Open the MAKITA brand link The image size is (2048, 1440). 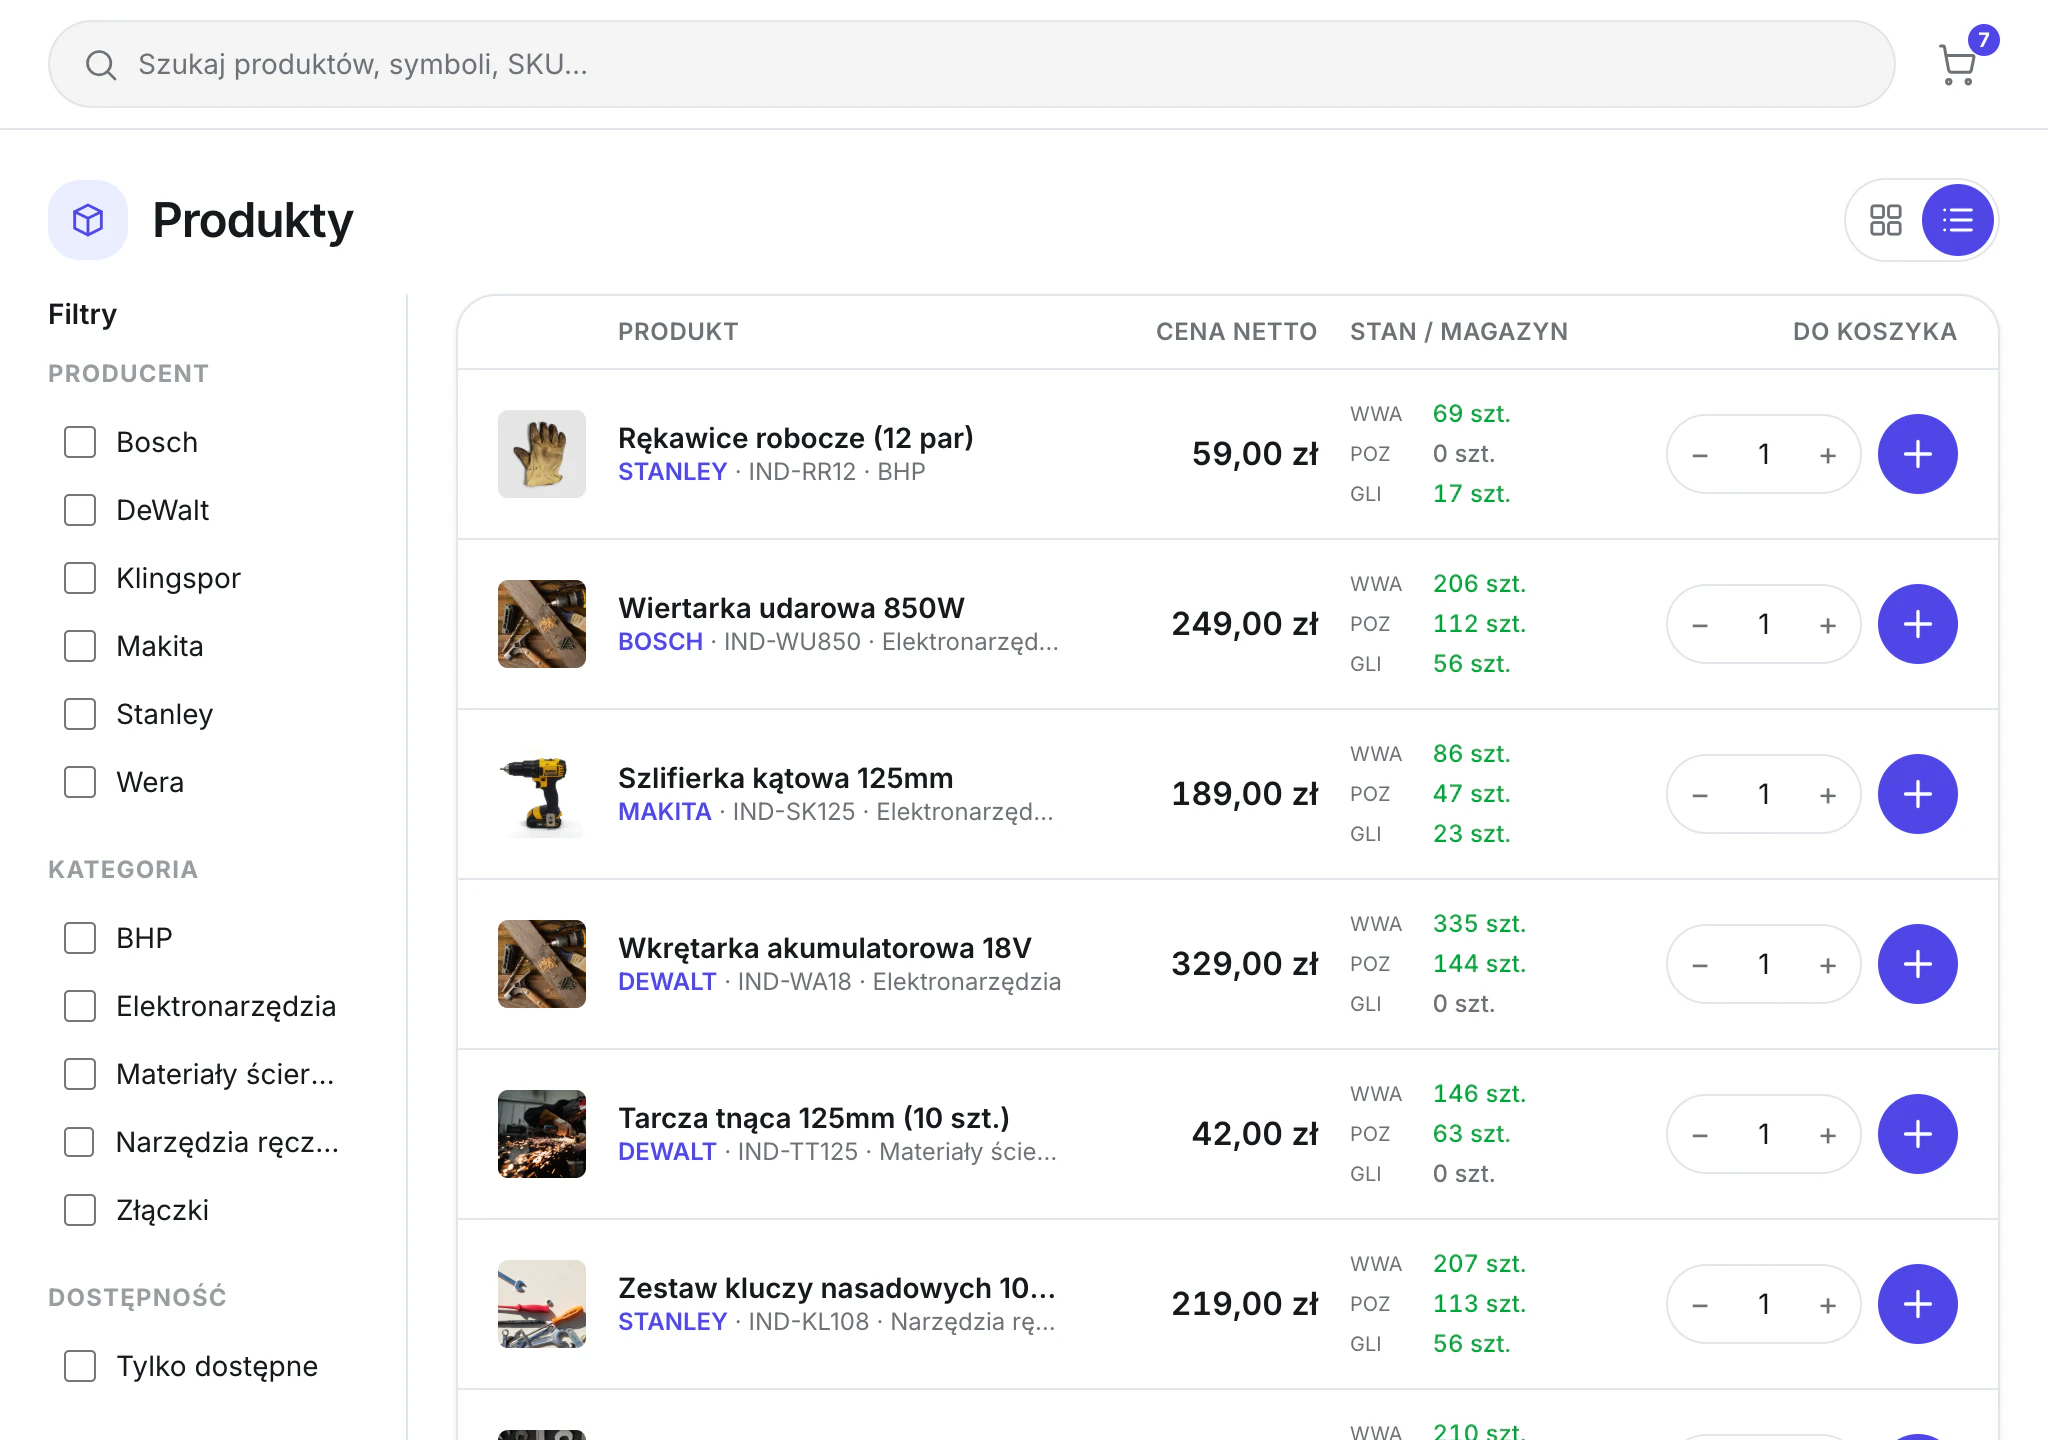click(x=664, y=812)
